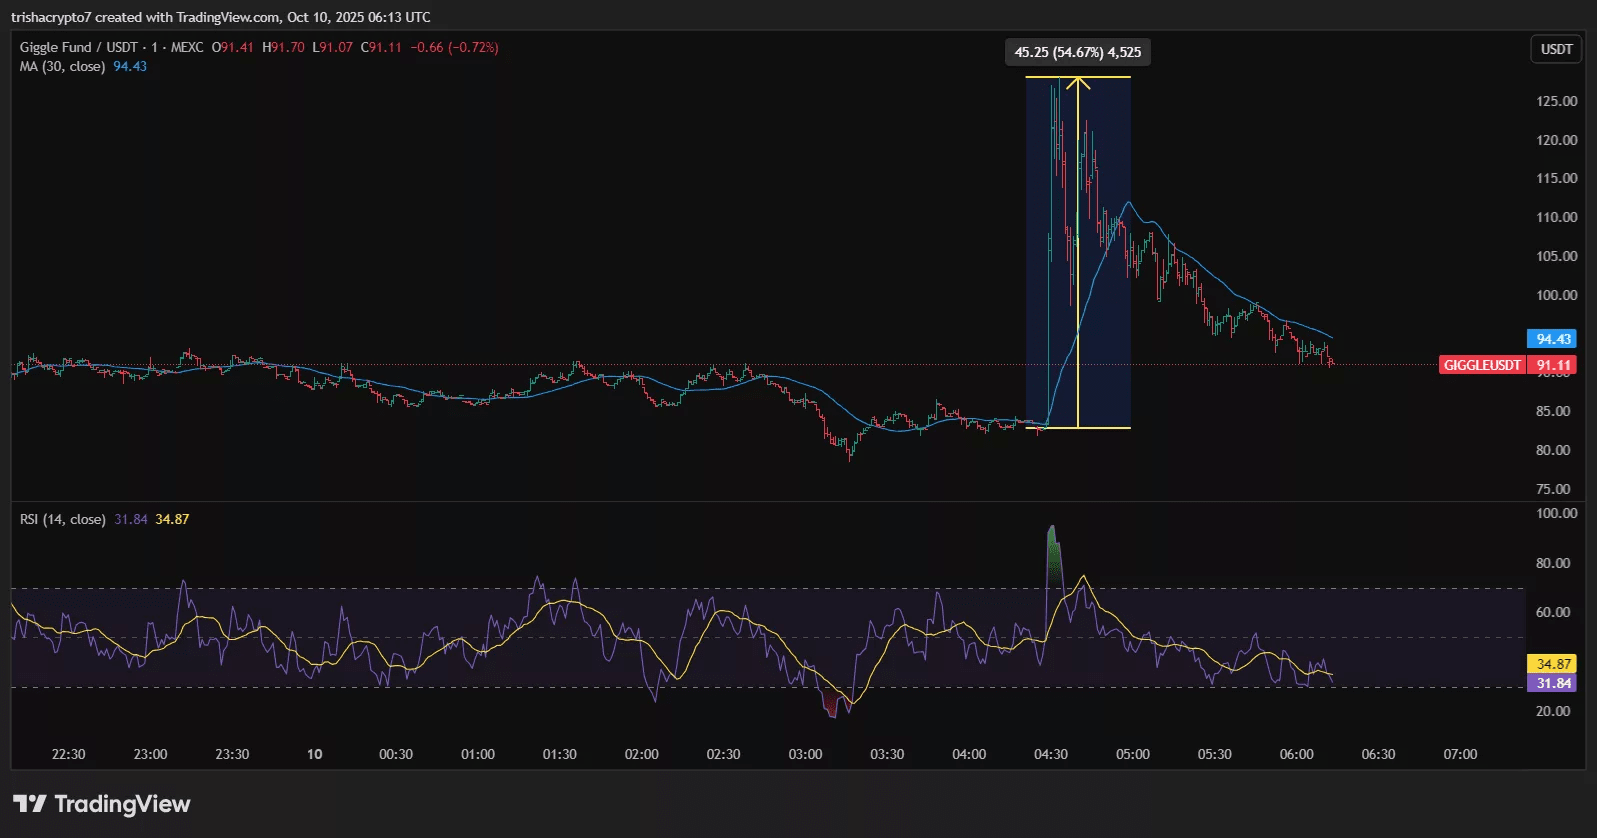Click the bold 10 date marker on time axis
This screenshot has width=1597, height=838.
click(x=314, y=754)
